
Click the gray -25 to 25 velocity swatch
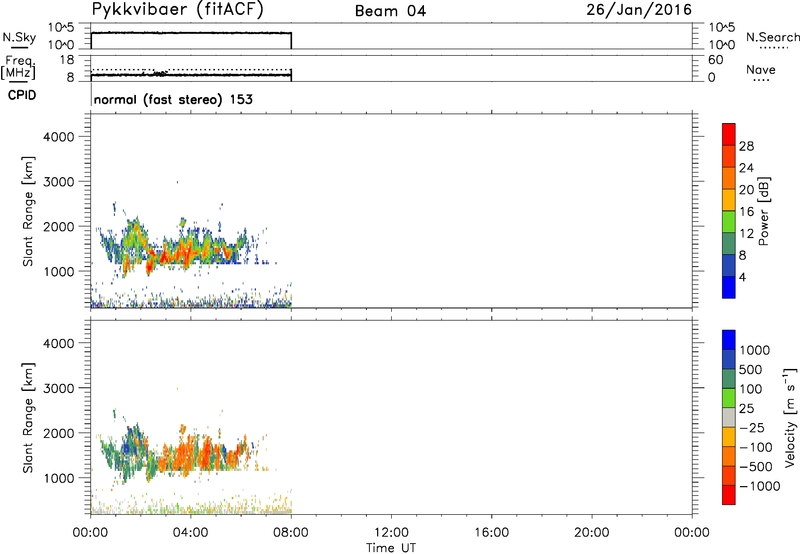pos(729,418)
